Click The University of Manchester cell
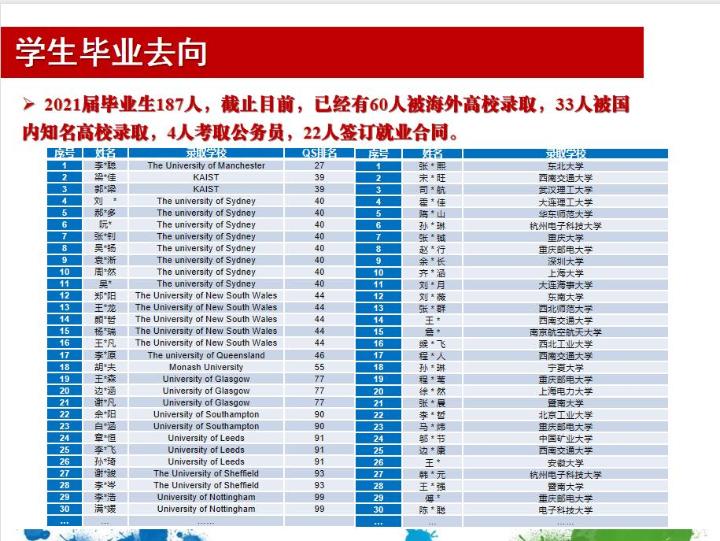 pyautogui.click(x=206, y=165)
